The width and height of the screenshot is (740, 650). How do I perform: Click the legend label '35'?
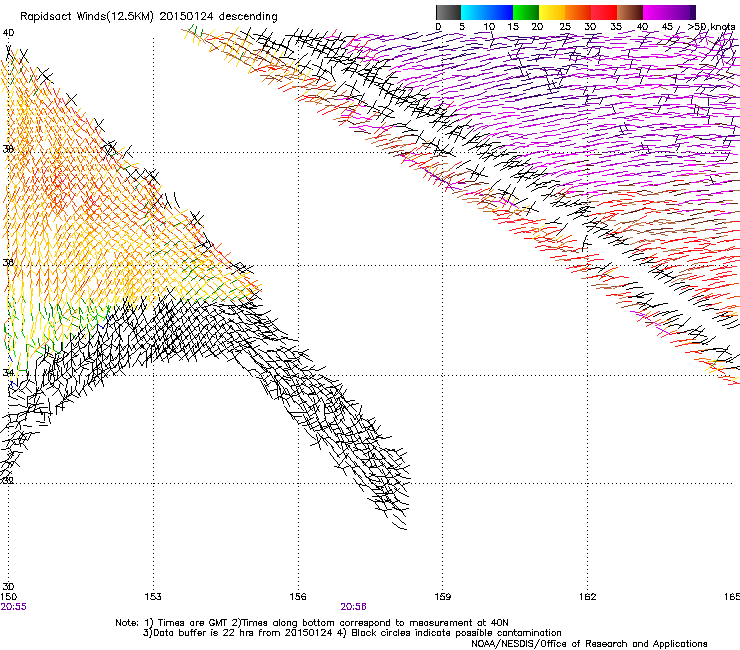tap(616, 26)
